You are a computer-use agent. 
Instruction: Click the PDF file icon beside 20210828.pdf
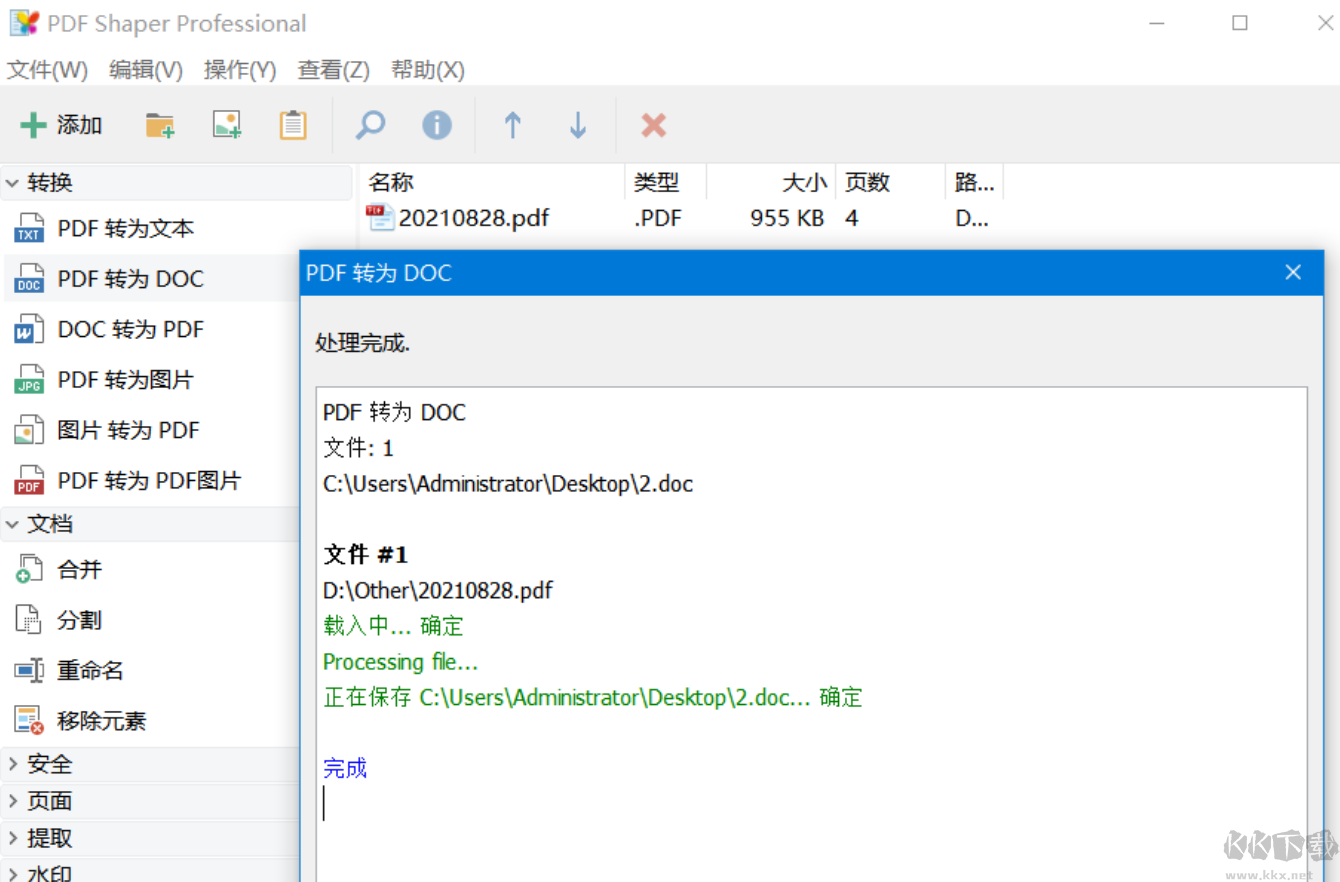[380, 218]
